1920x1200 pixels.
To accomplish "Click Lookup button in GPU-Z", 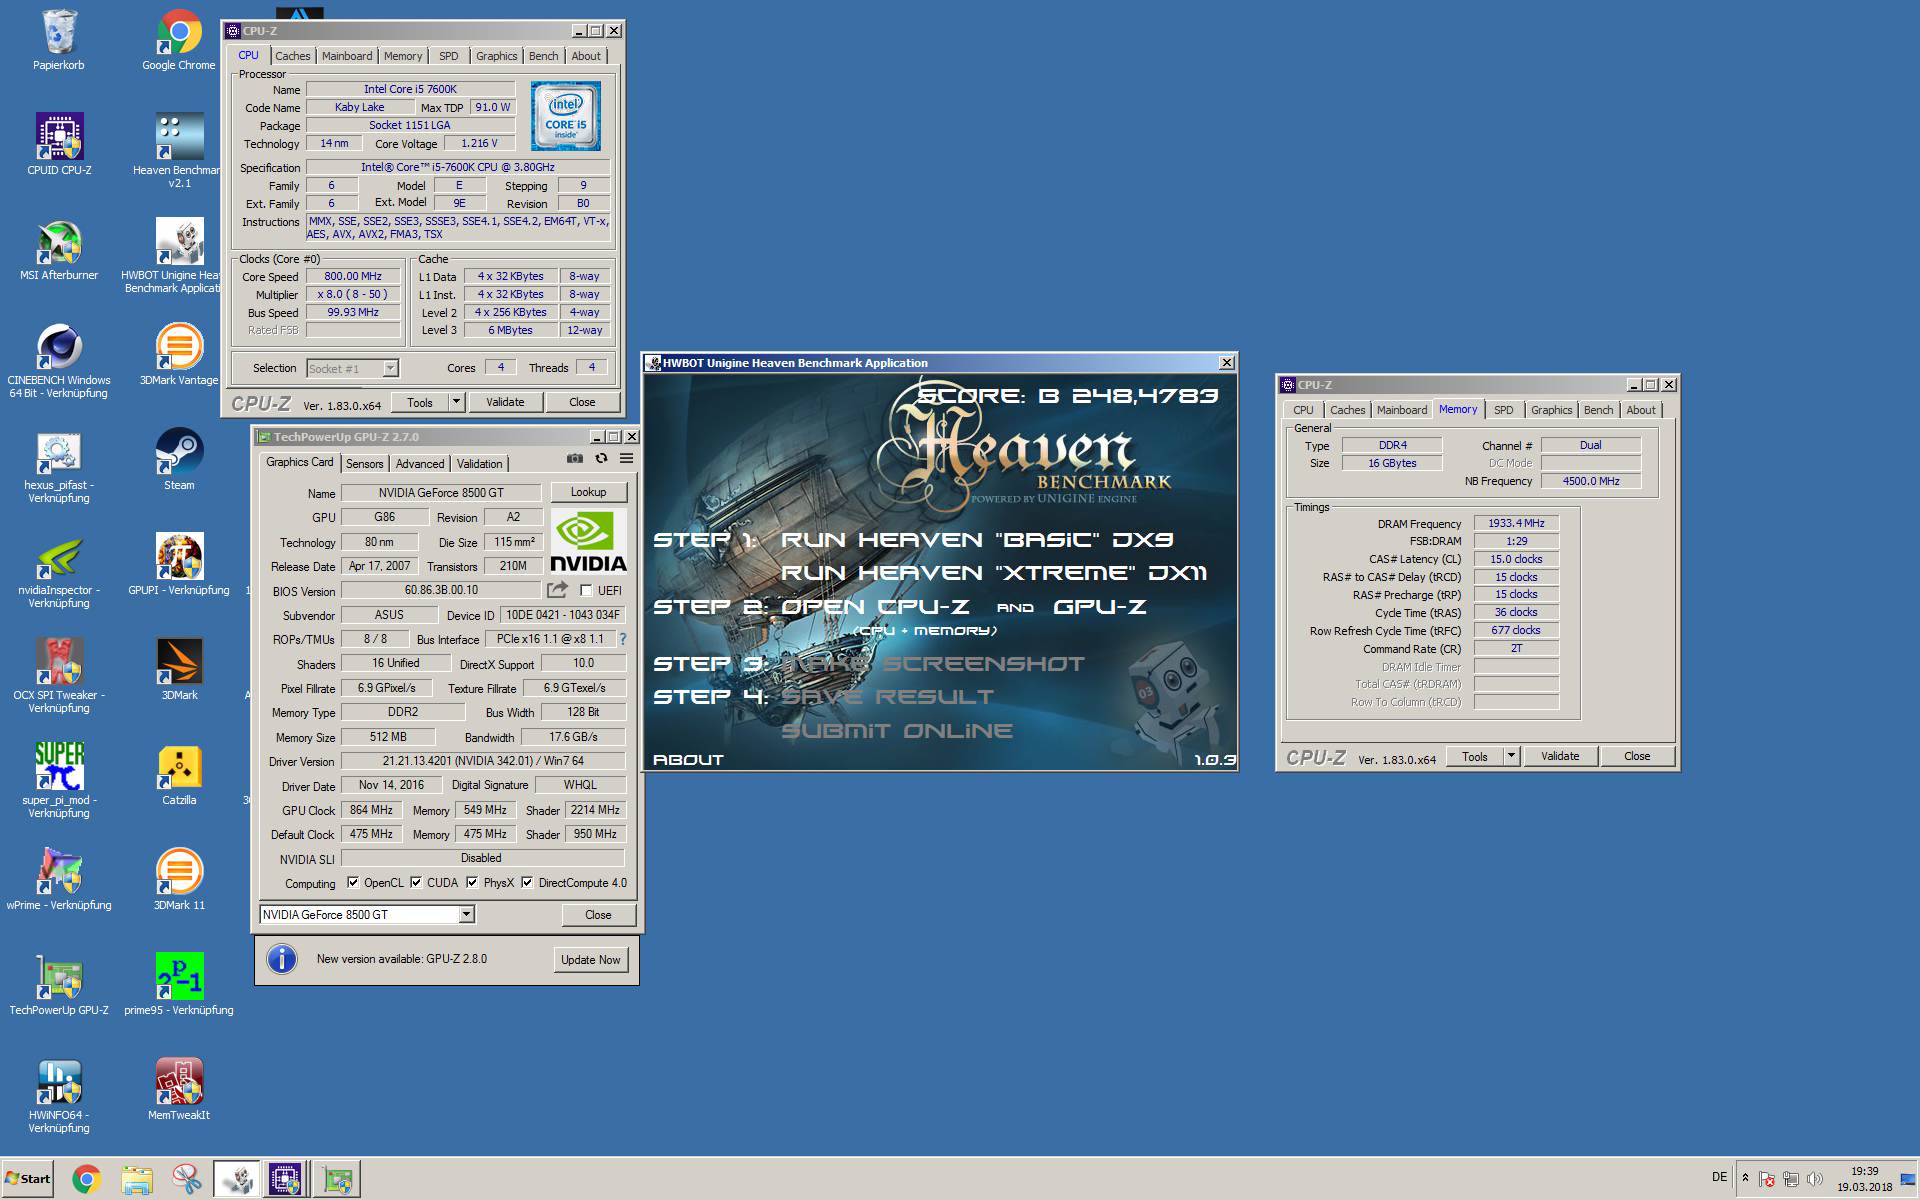I will click(x=588, y=492).
